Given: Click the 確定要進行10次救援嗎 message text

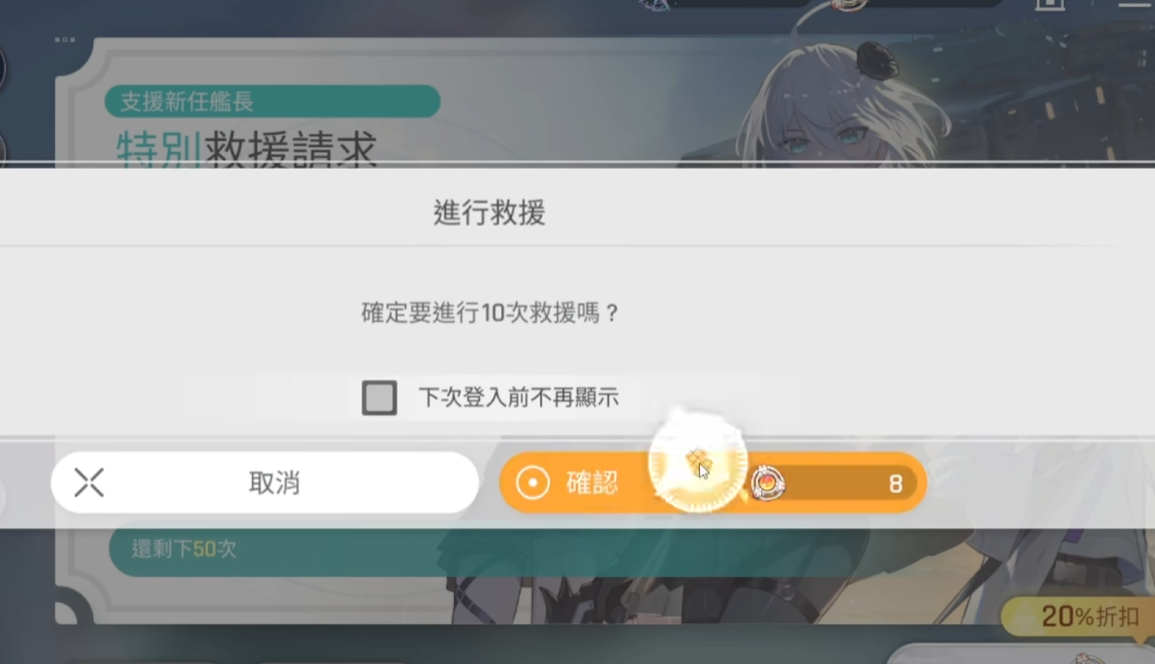Looking at the screenshot, I should point(491,312).
